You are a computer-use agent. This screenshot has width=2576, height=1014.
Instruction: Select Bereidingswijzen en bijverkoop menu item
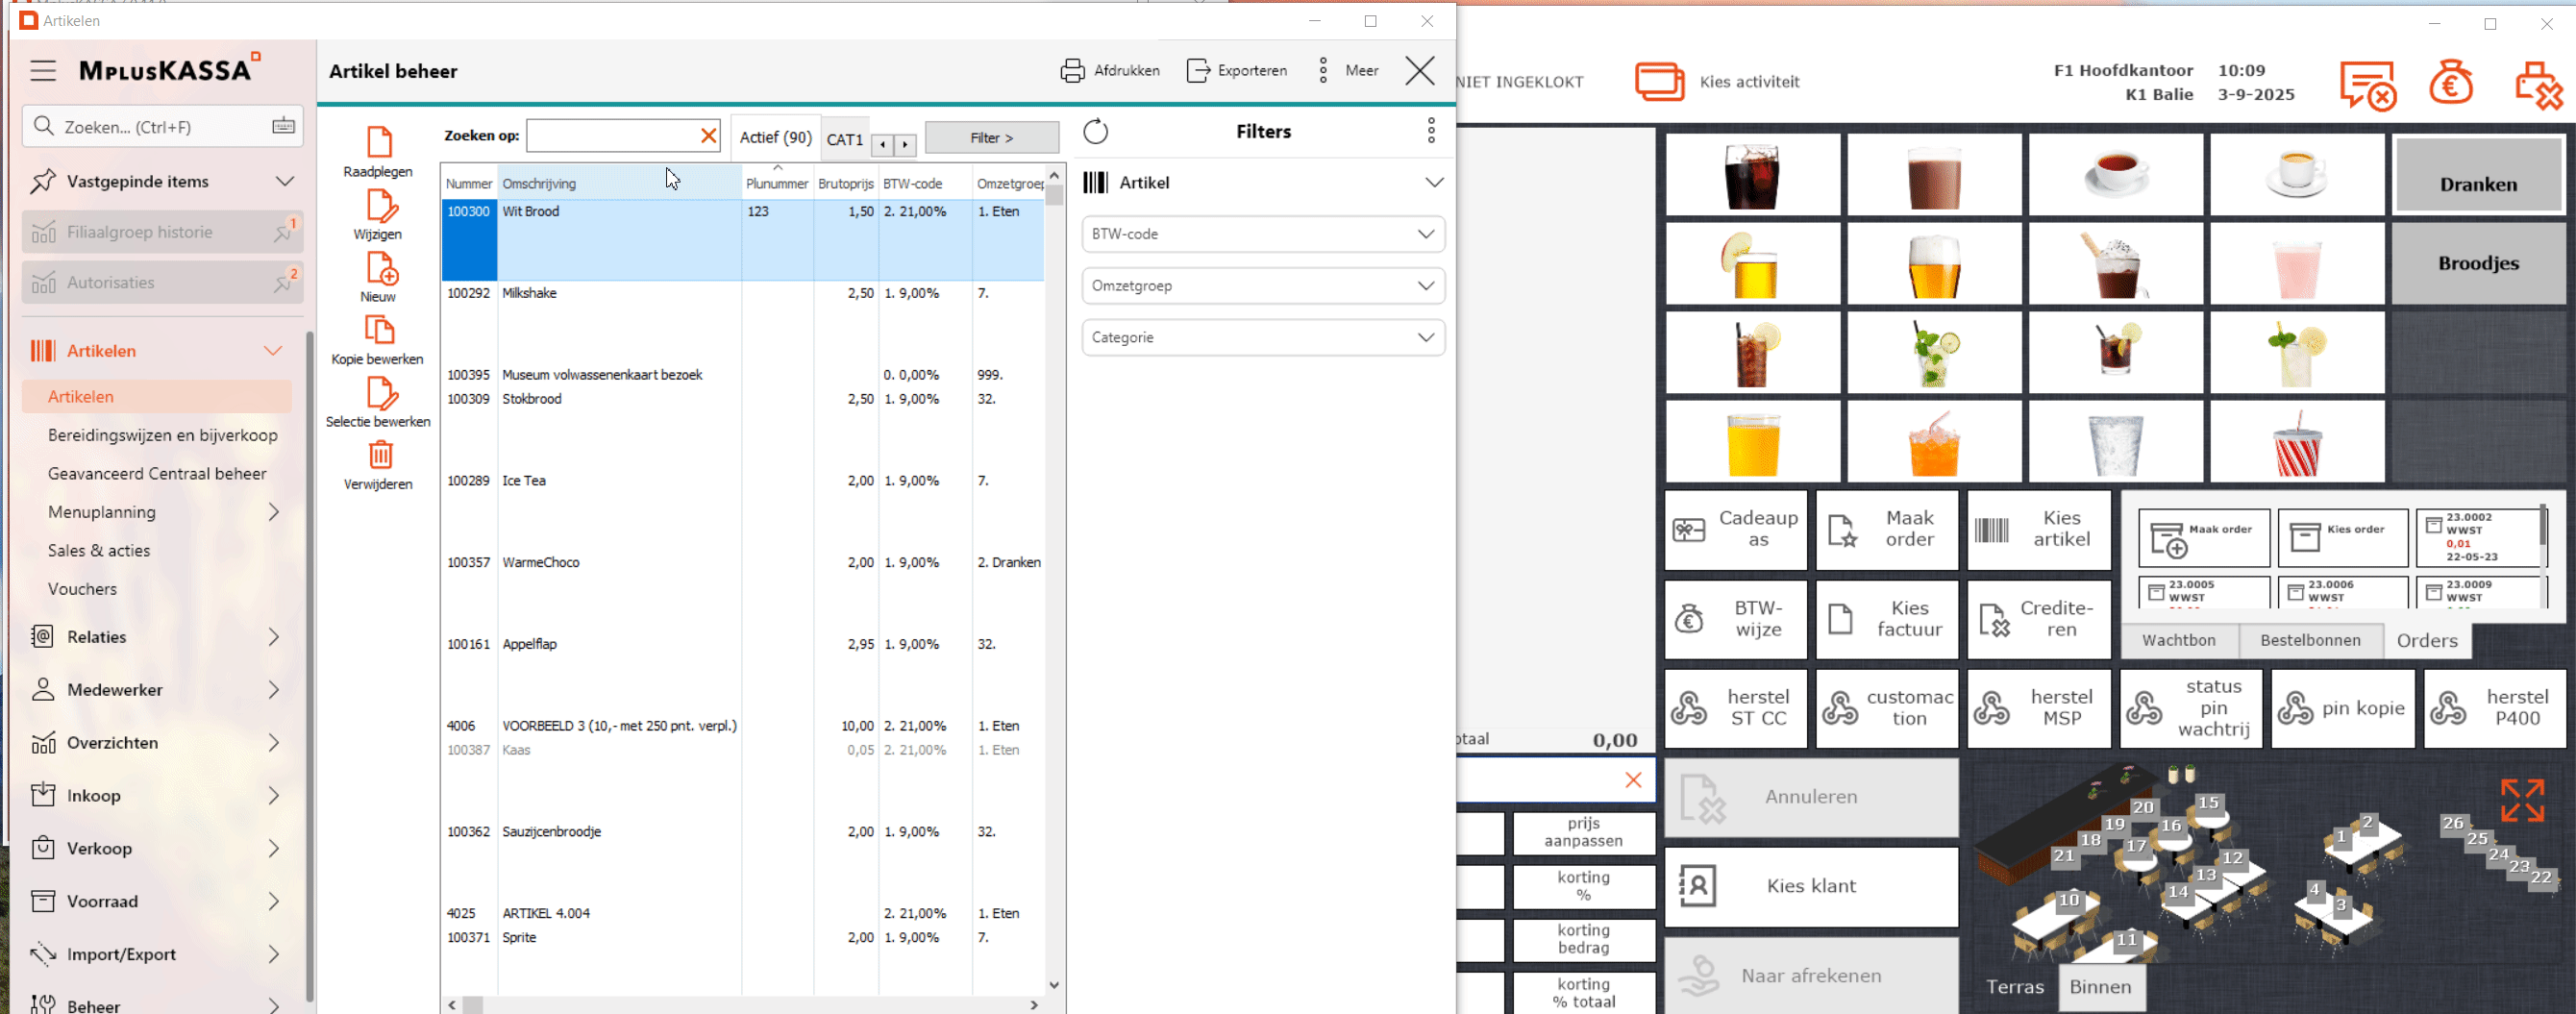pyautogui.click(x=162, y=435)
